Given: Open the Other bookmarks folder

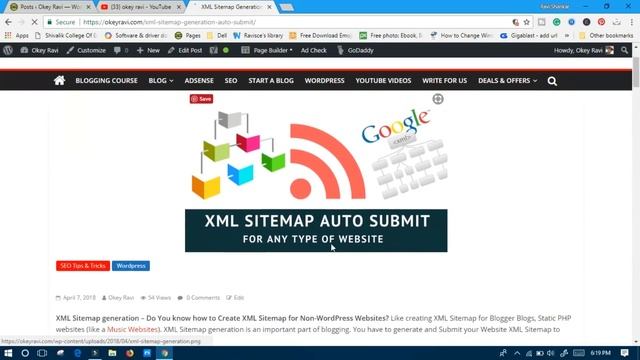Looking at the screenshot, I should pos(607,36).
